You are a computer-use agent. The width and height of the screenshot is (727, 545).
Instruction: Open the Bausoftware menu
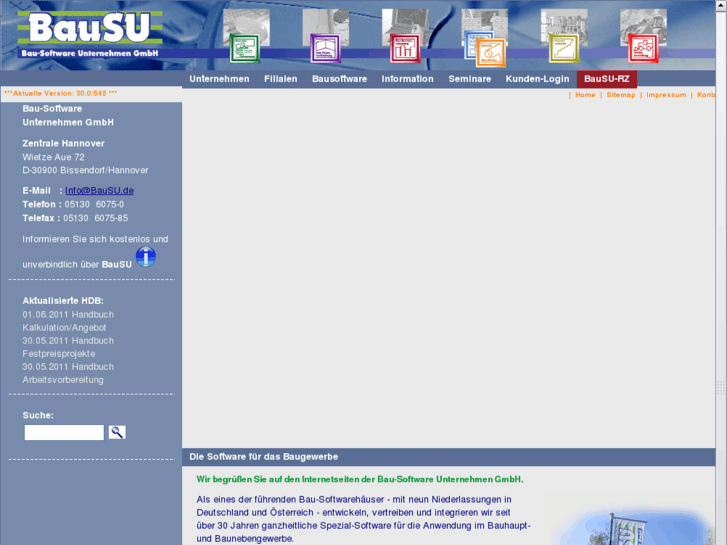pos(339,79)
